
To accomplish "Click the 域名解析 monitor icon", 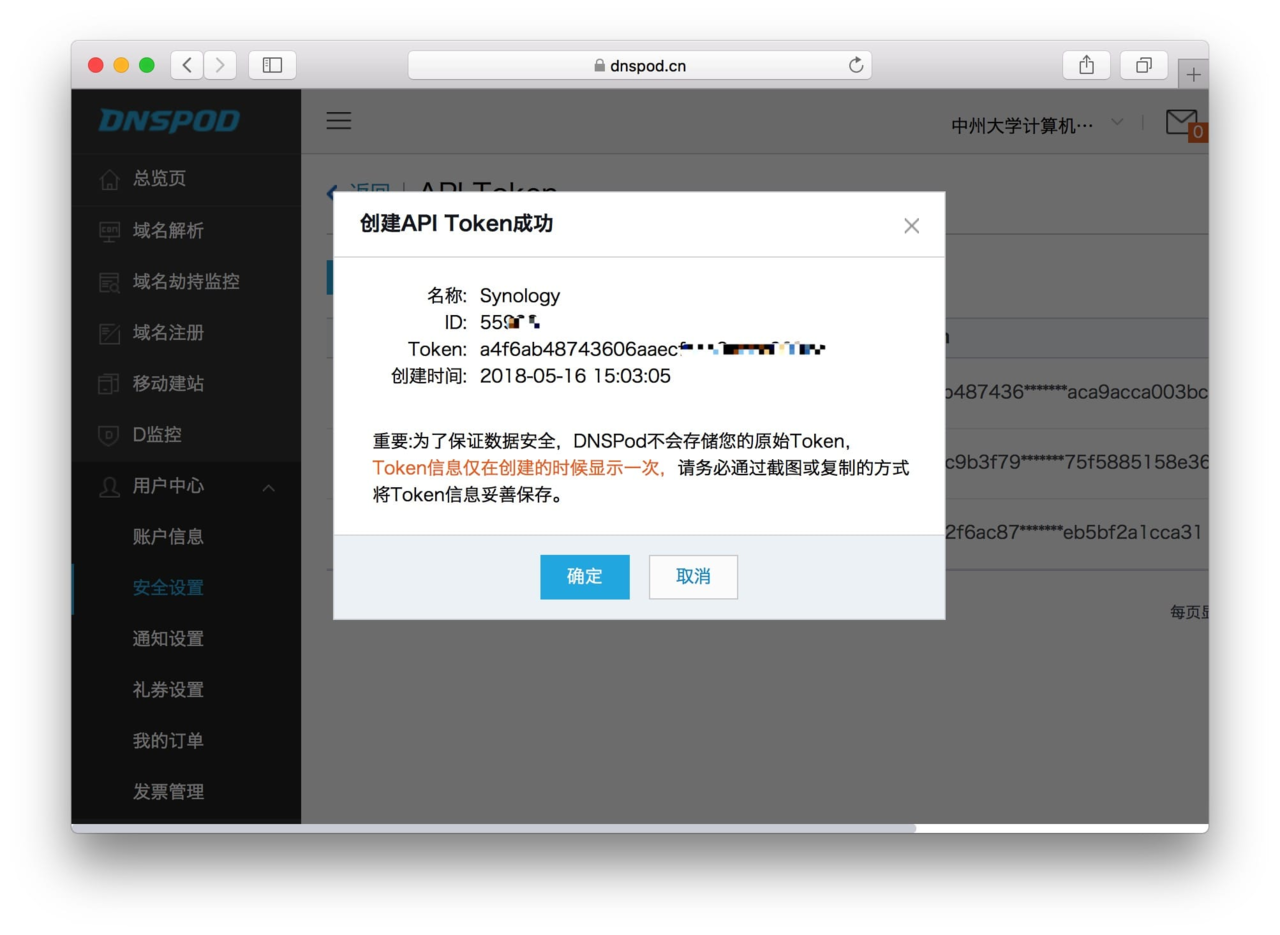I will coord(109,231).
